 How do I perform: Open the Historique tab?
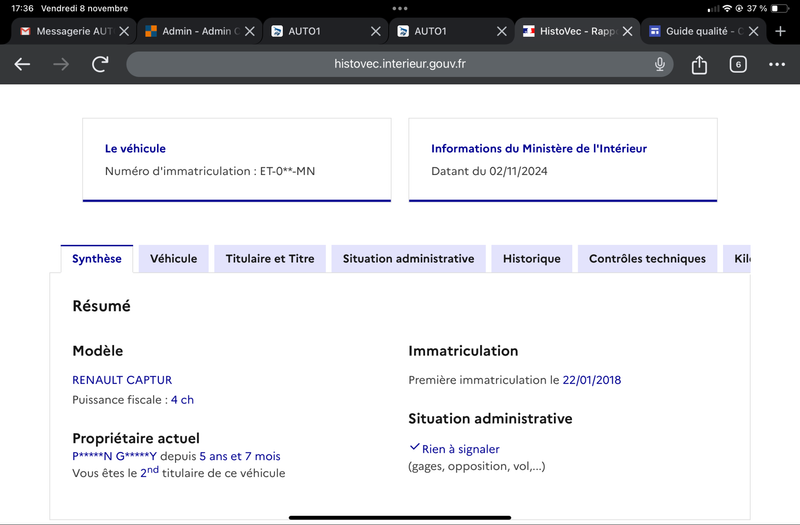click(x=532, y=259)
